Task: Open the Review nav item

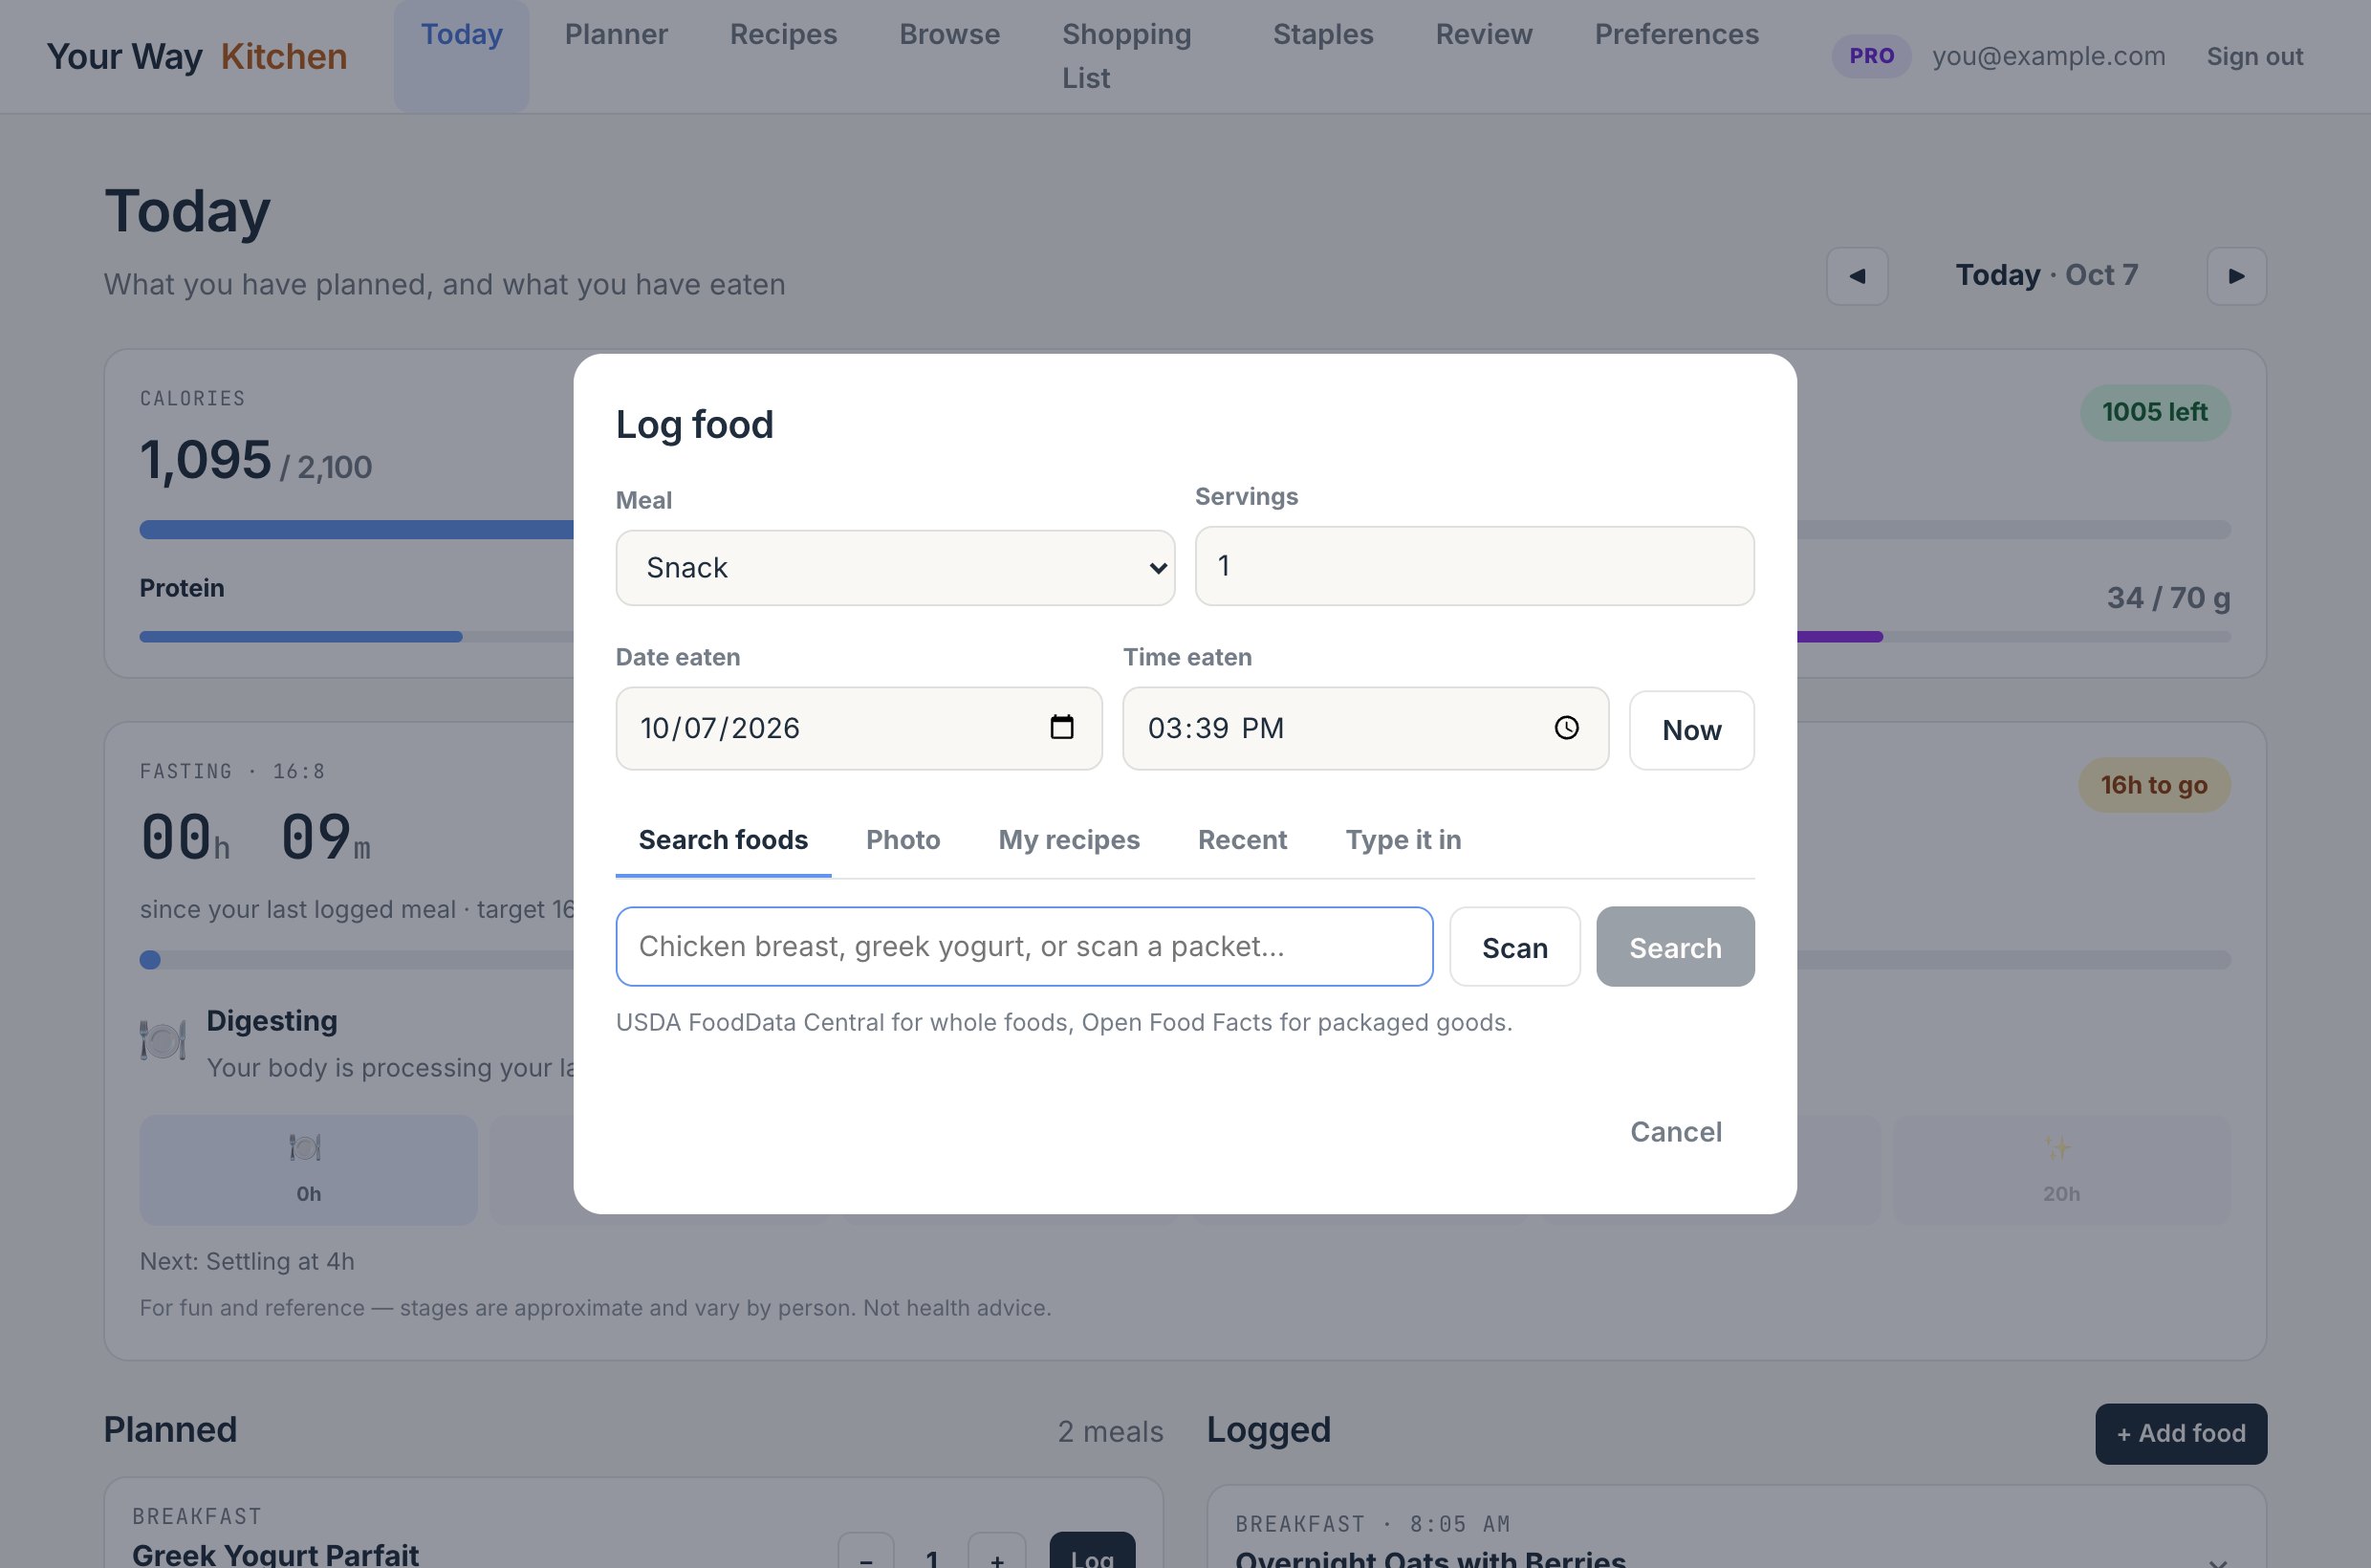Action: pos(1484,34)
